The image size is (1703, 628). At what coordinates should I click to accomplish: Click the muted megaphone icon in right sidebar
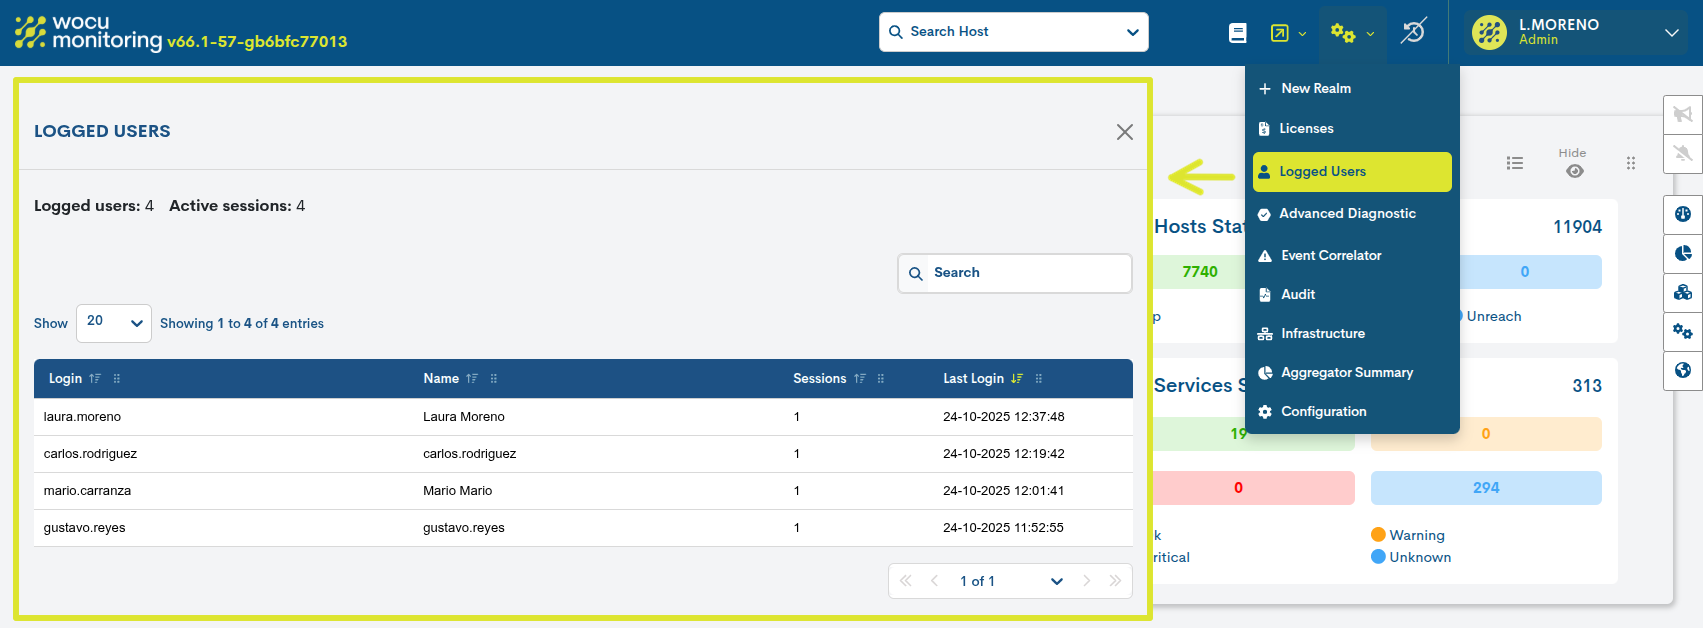pyautogui.click(x=1683, y=114)
